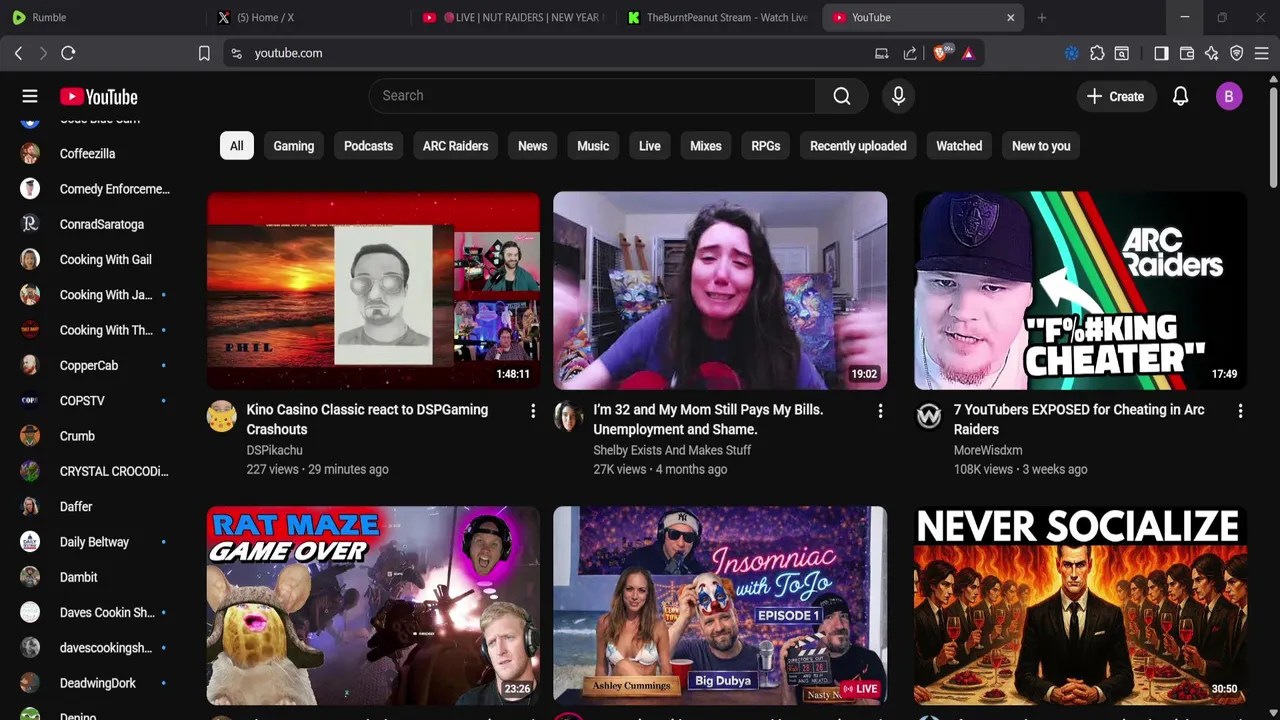Open more options for Kino Casino video
The width and height of the screenshot is (1280, 720).
(x=533, y=411)
